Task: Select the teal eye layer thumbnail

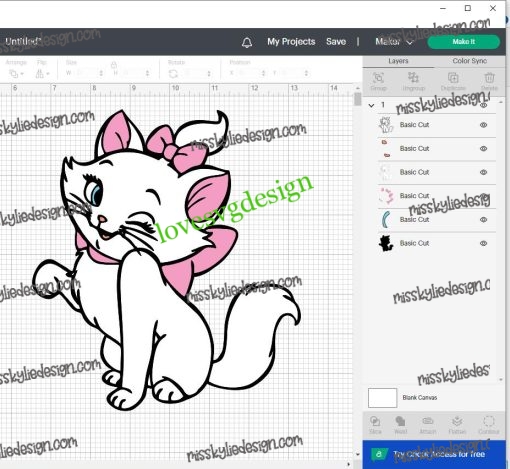Action: tap(386, 220)
